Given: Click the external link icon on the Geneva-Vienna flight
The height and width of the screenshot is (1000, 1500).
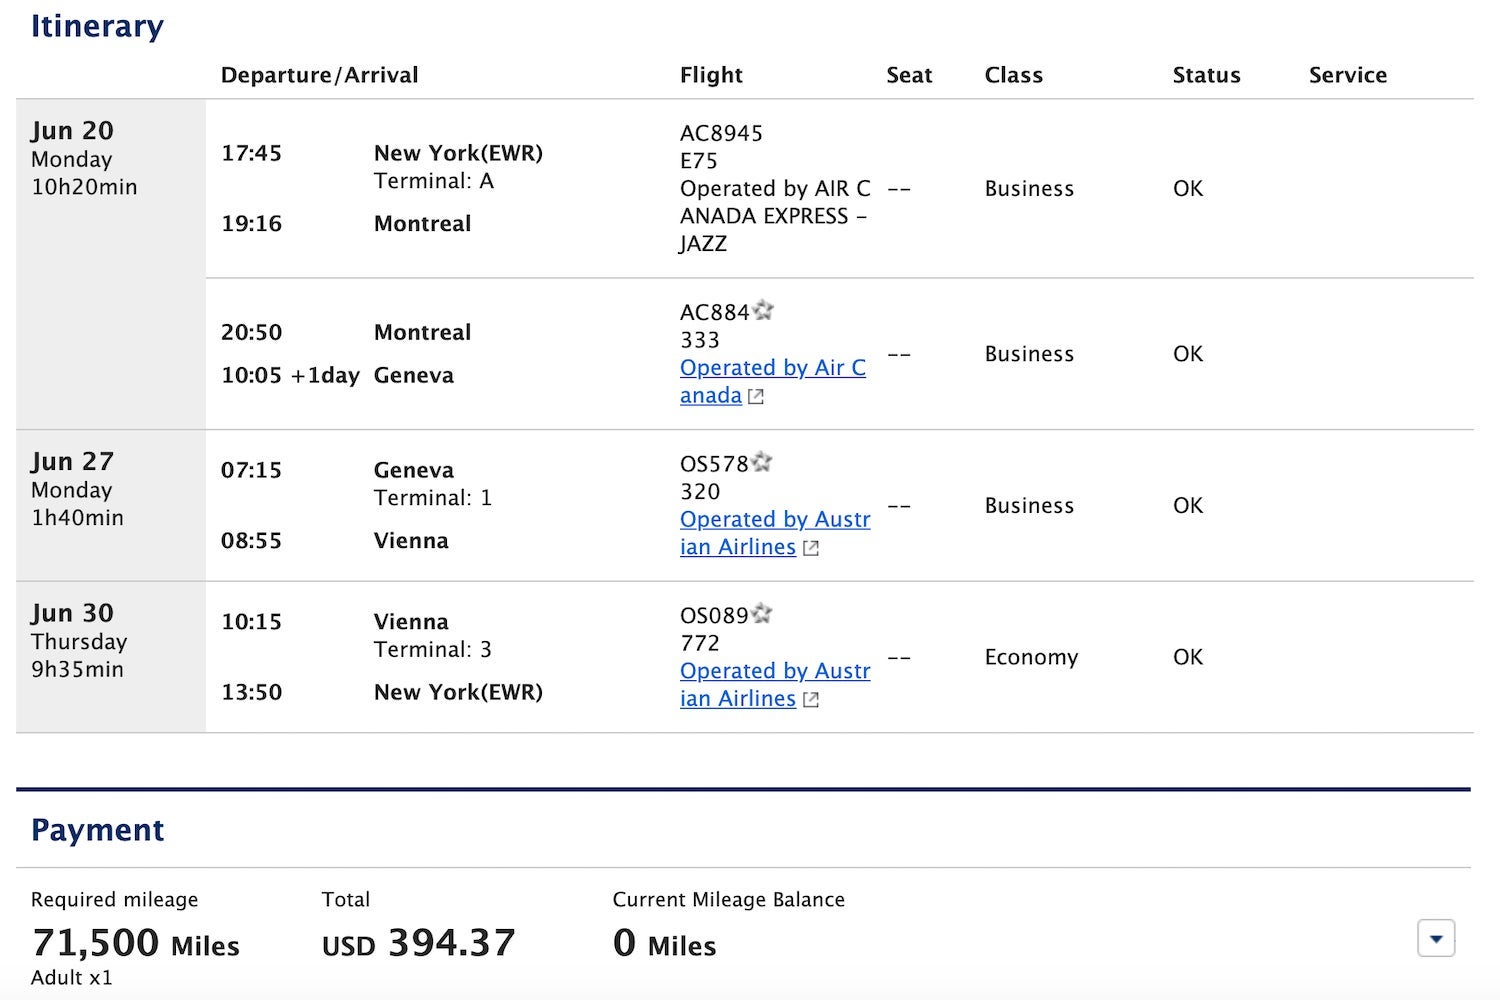Looking at the screenshot, I should click(810, 548).
